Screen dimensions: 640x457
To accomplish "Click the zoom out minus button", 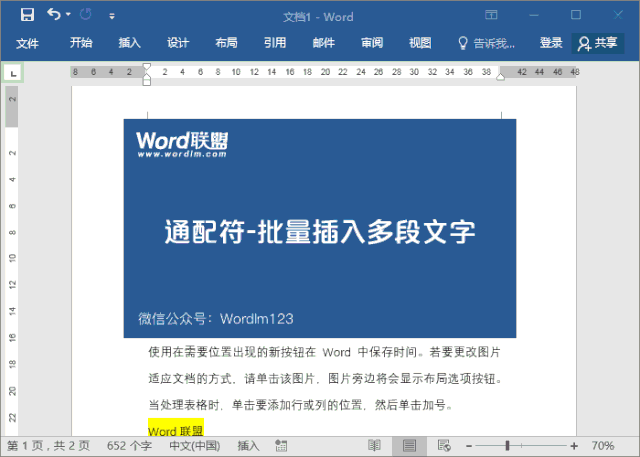I will pos(469,446).
